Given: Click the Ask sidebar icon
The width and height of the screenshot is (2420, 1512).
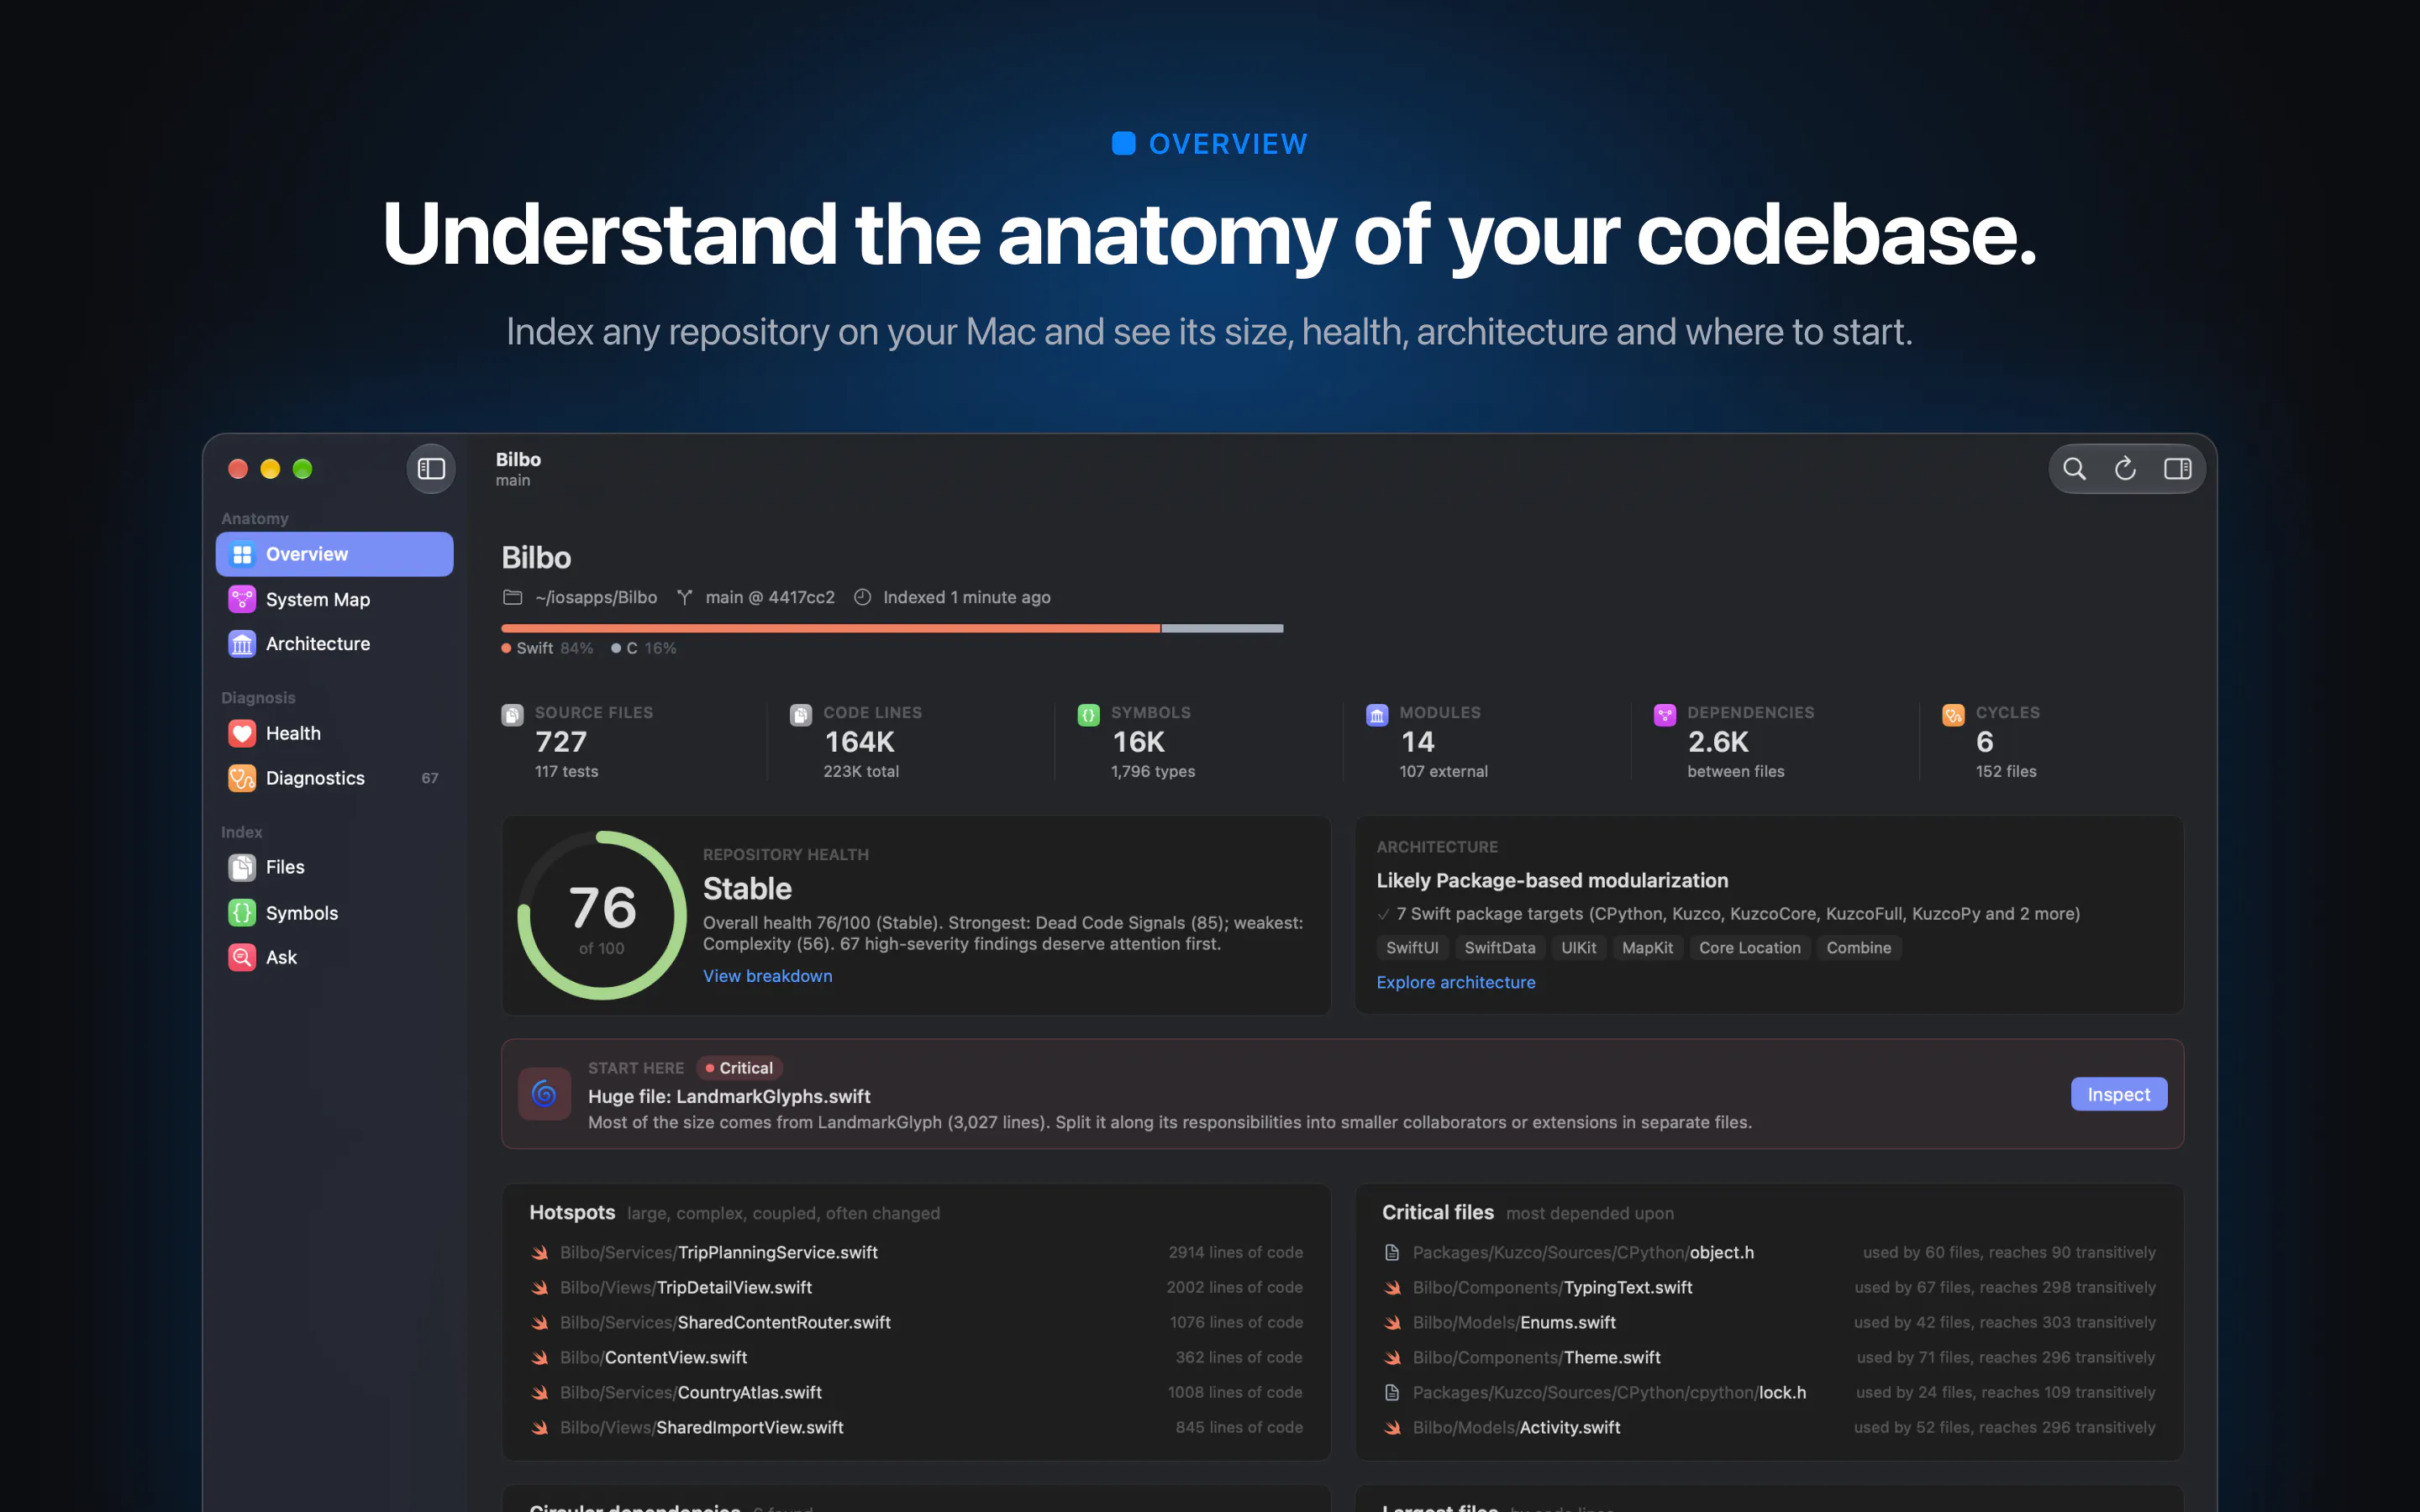Looking at the screenshot, I should (242, 957).
